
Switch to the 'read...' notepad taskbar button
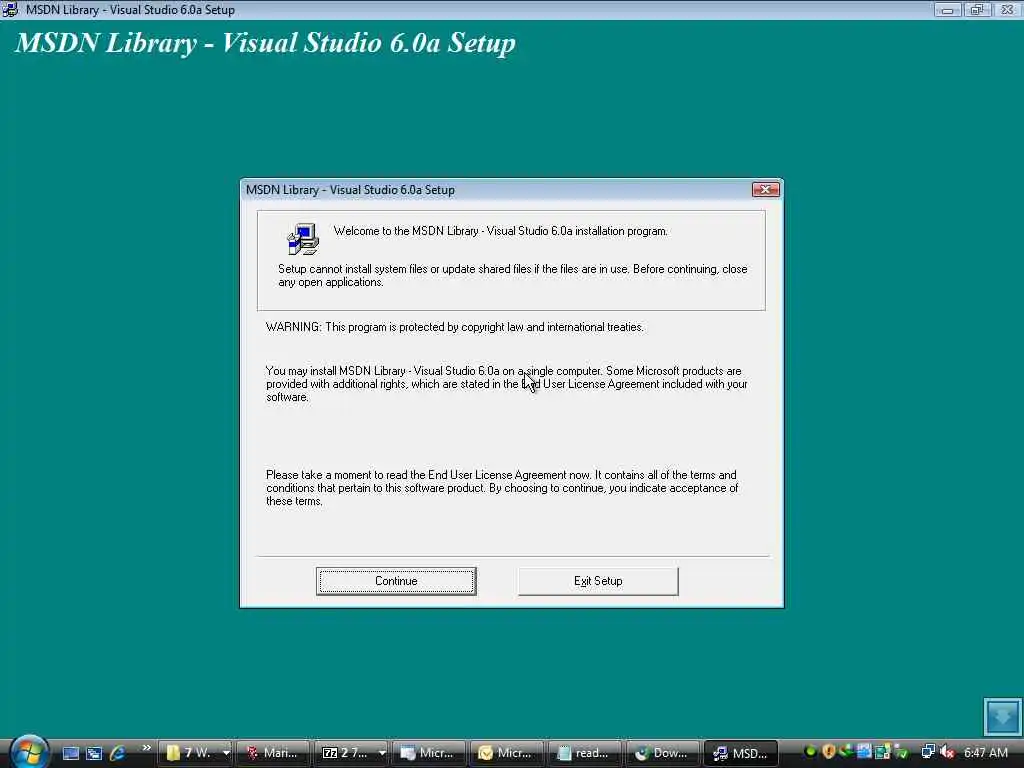[584, 753]
